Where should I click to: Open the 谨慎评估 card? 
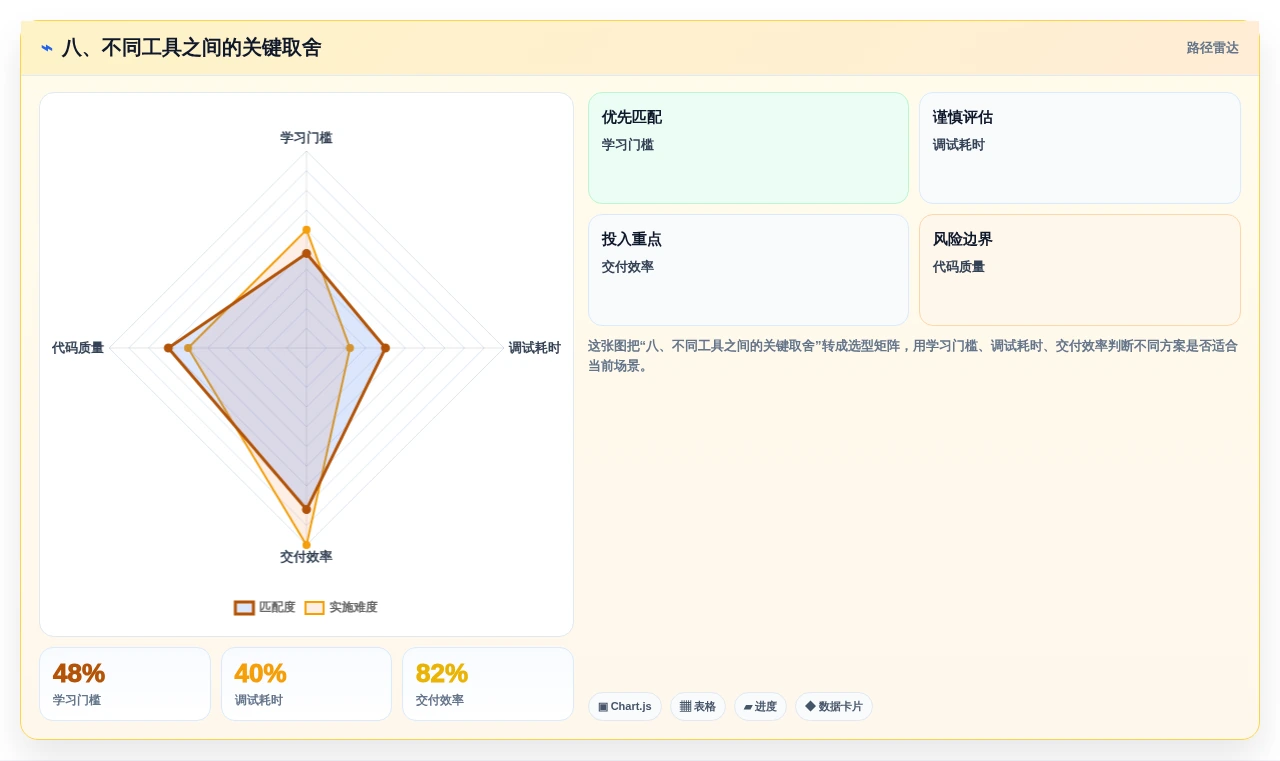pyautogui.click(x=1080, y=148)
